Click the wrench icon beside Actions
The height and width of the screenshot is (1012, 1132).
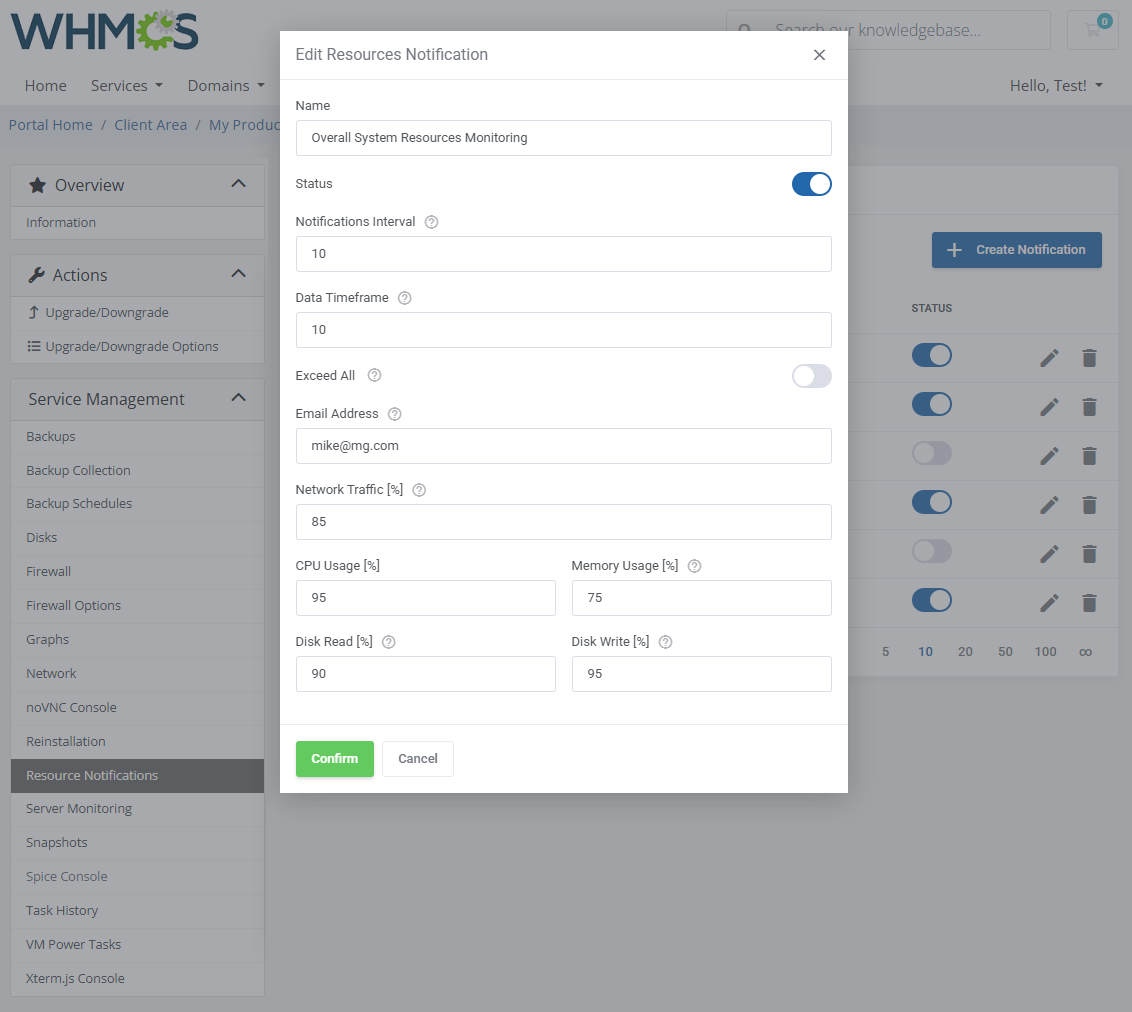(36, 275)
